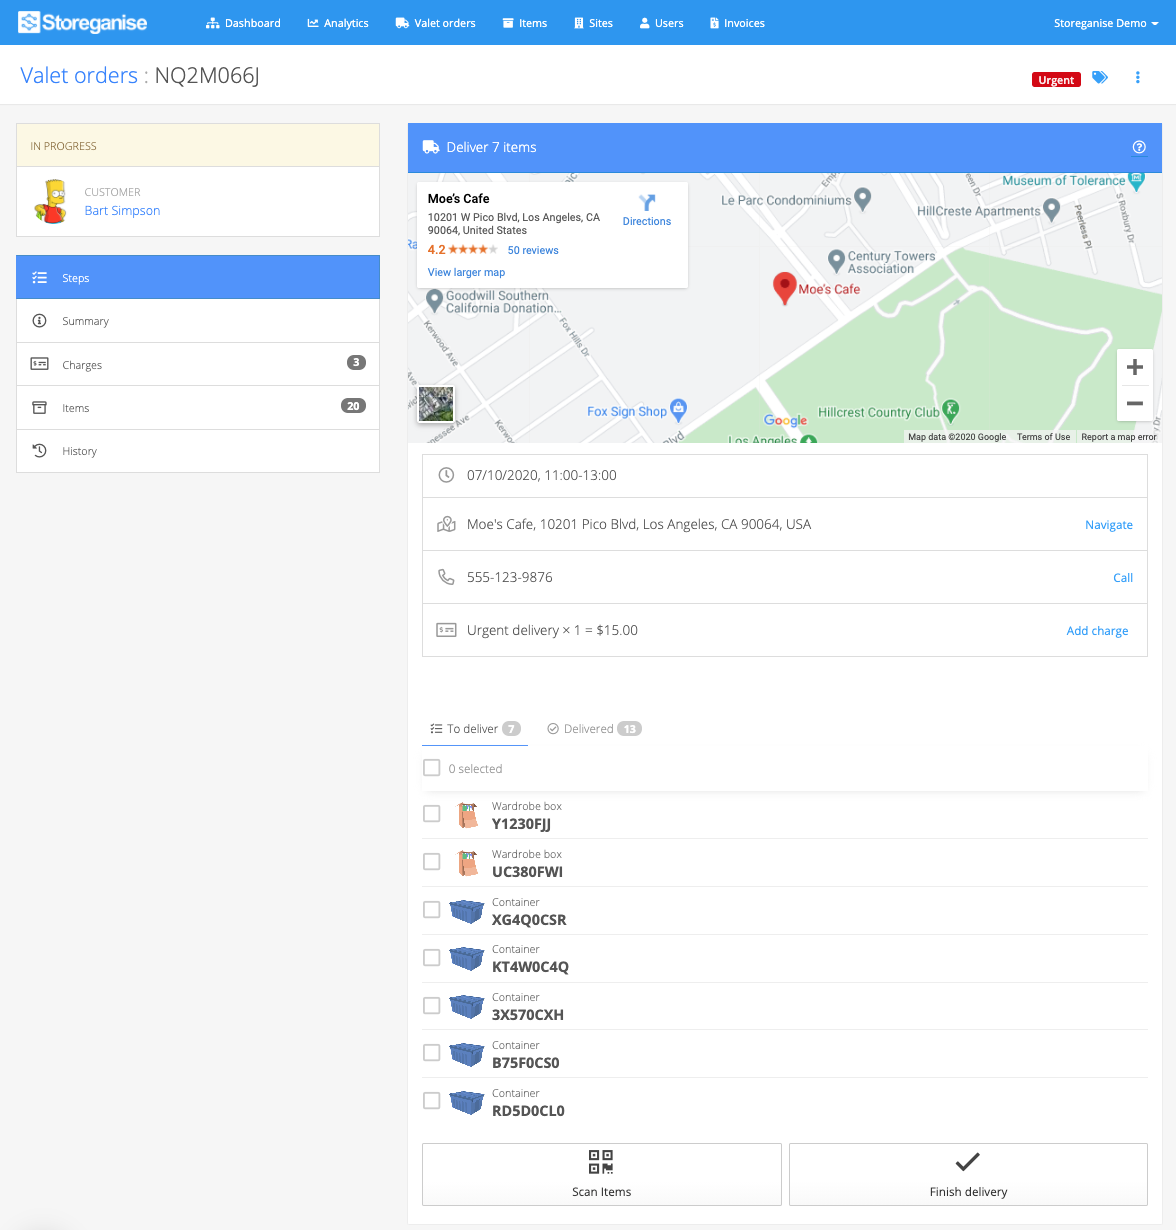Viewport: 1176px width, 1230px height.
Task: Check Wardrobe box UC380FWI
Action: click(432, 862)
